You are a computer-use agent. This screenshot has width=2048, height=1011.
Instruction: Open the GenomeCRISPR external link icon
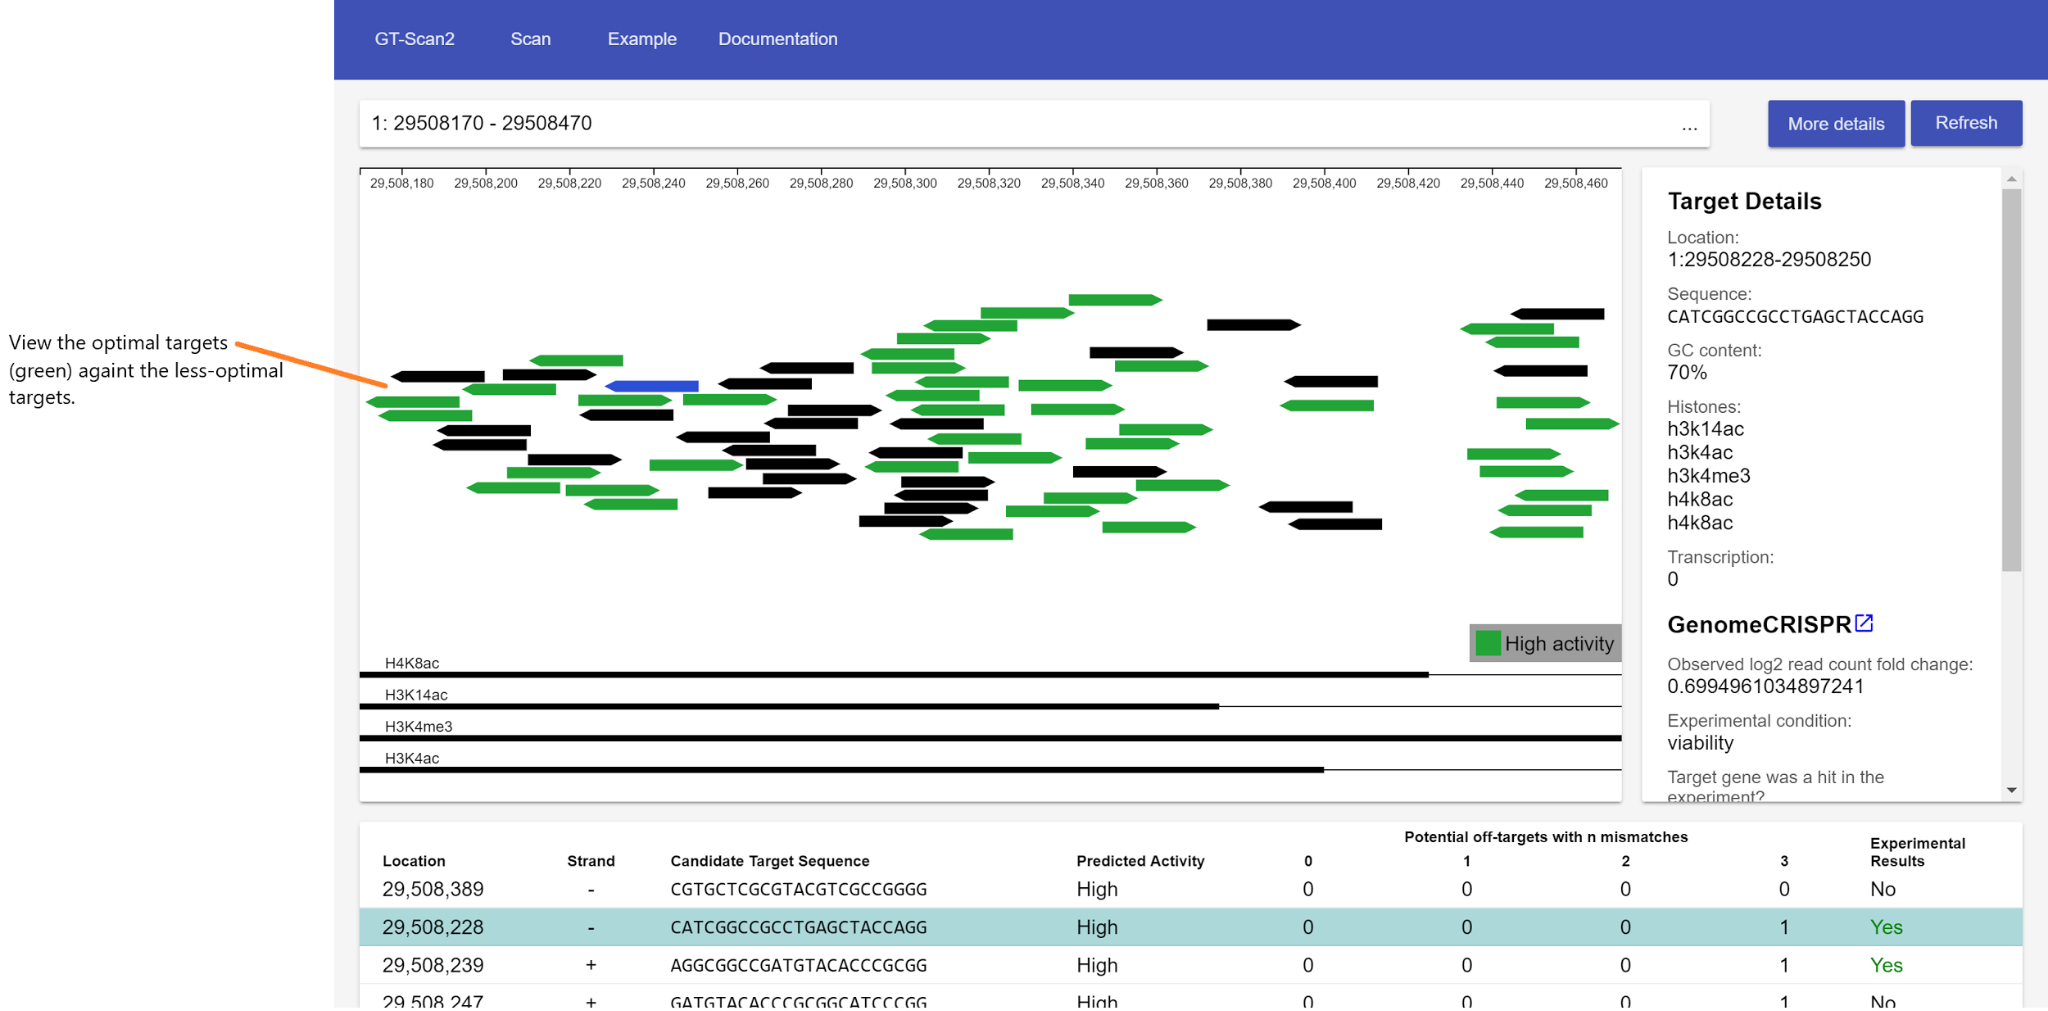tap(1864, 624)
